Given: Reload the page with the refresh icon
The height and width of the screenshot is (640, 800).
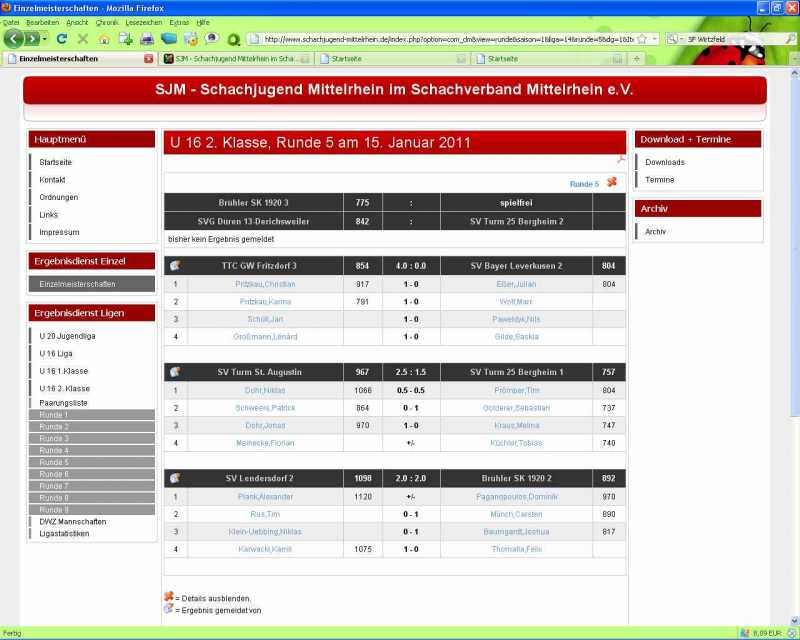Looking at the screenshot, I should tap(62, 39).
